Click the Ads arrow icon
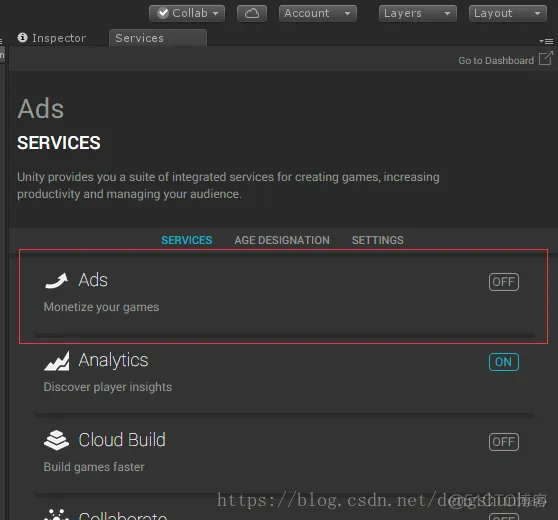Screen dimensions: 558x520 point(57,280)
